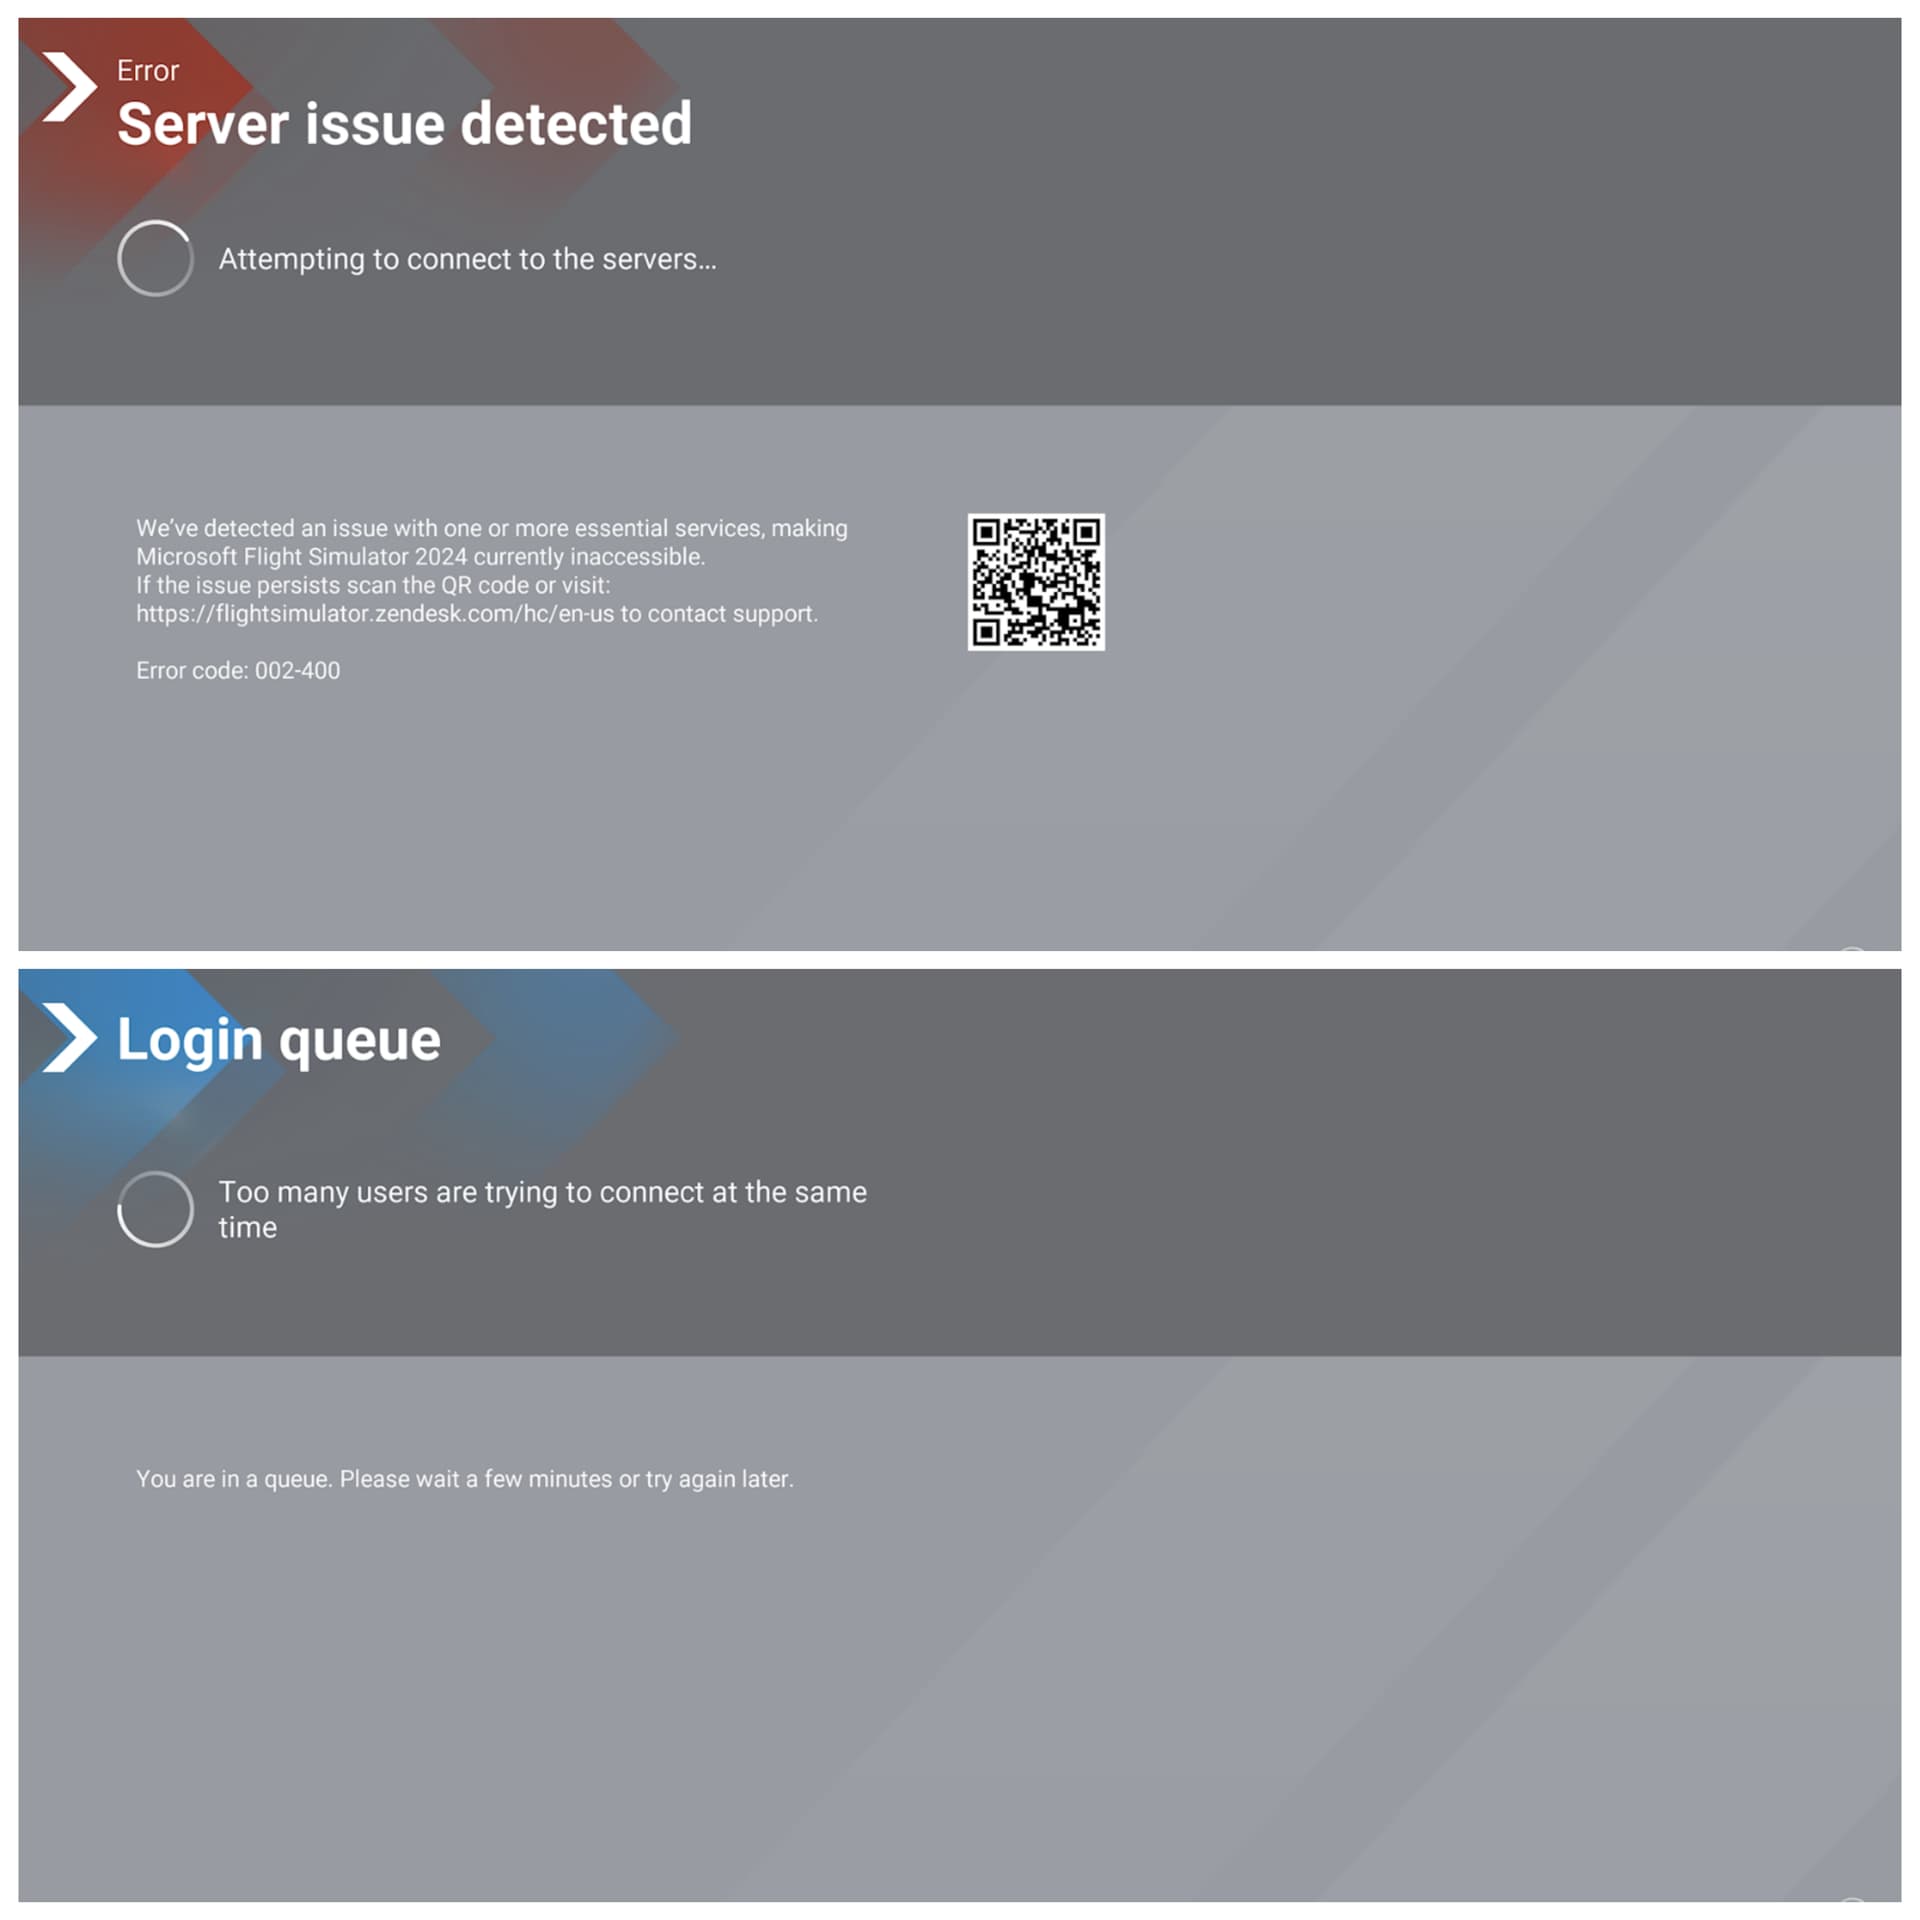Click the partial circle icon at error panel corner

(x=1853, y=947)
